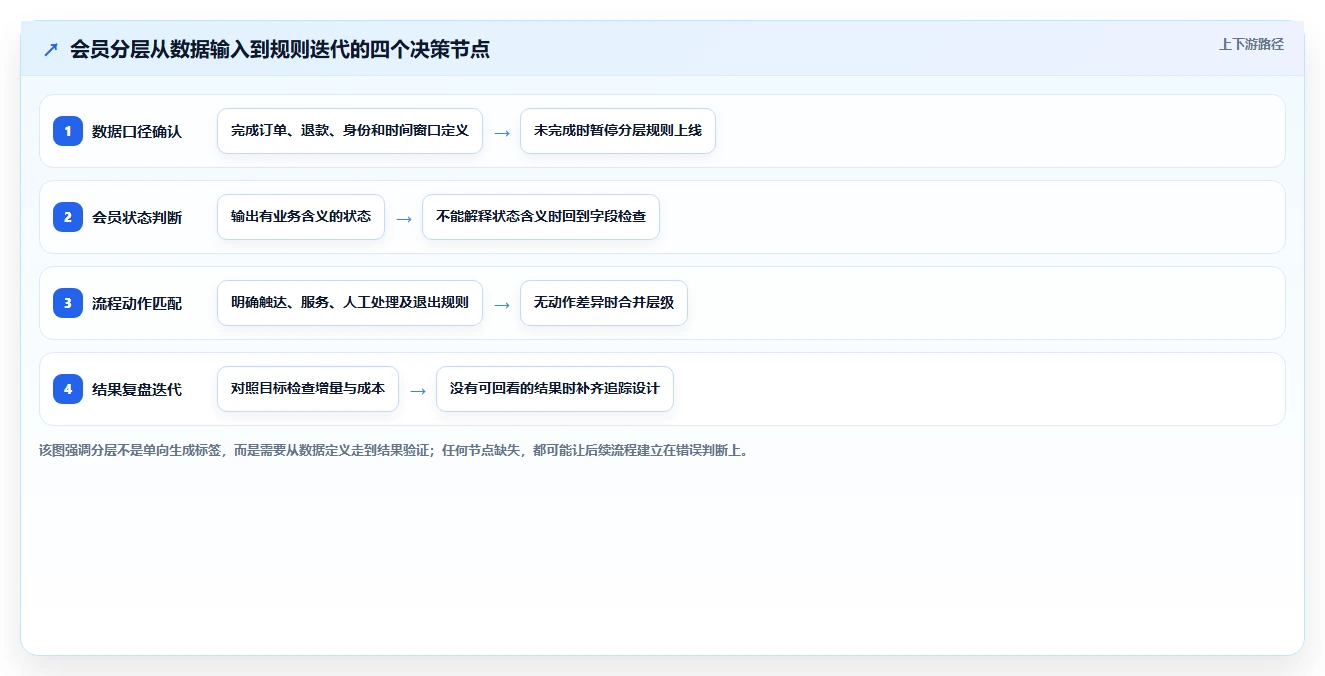Viewport: 1325px width, 676px height.
Task: Click the box 没有可回看的结果时补齐追踪设计
Action: coord(555,389)
